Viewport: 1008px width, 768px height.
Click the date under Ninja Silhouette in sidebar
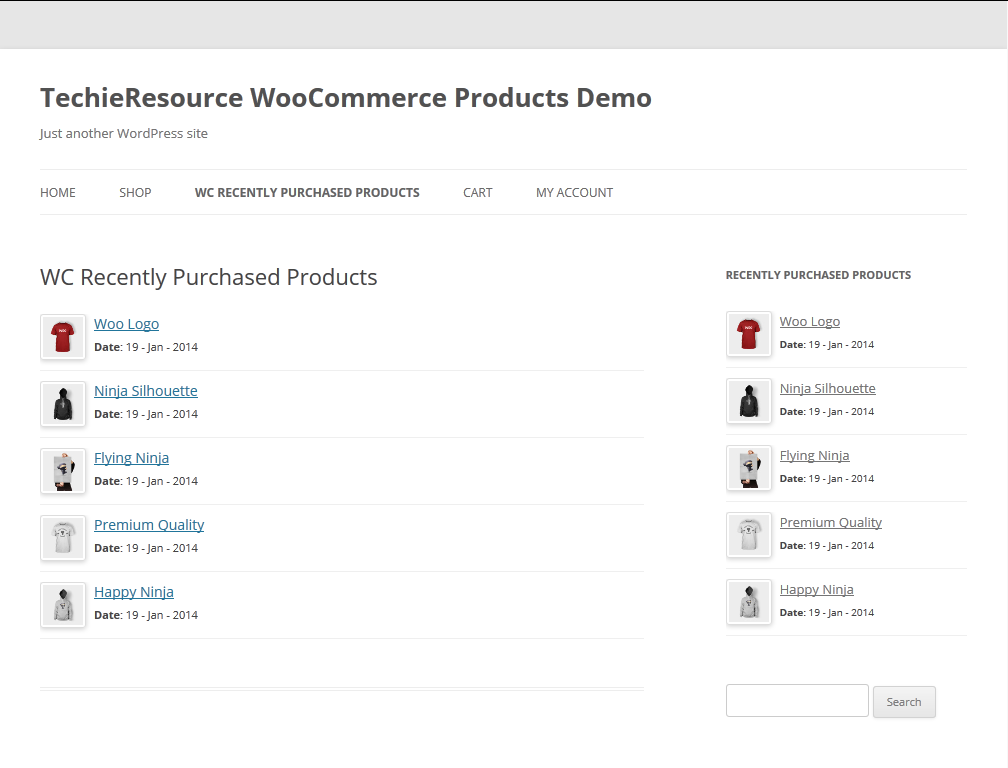827,411
